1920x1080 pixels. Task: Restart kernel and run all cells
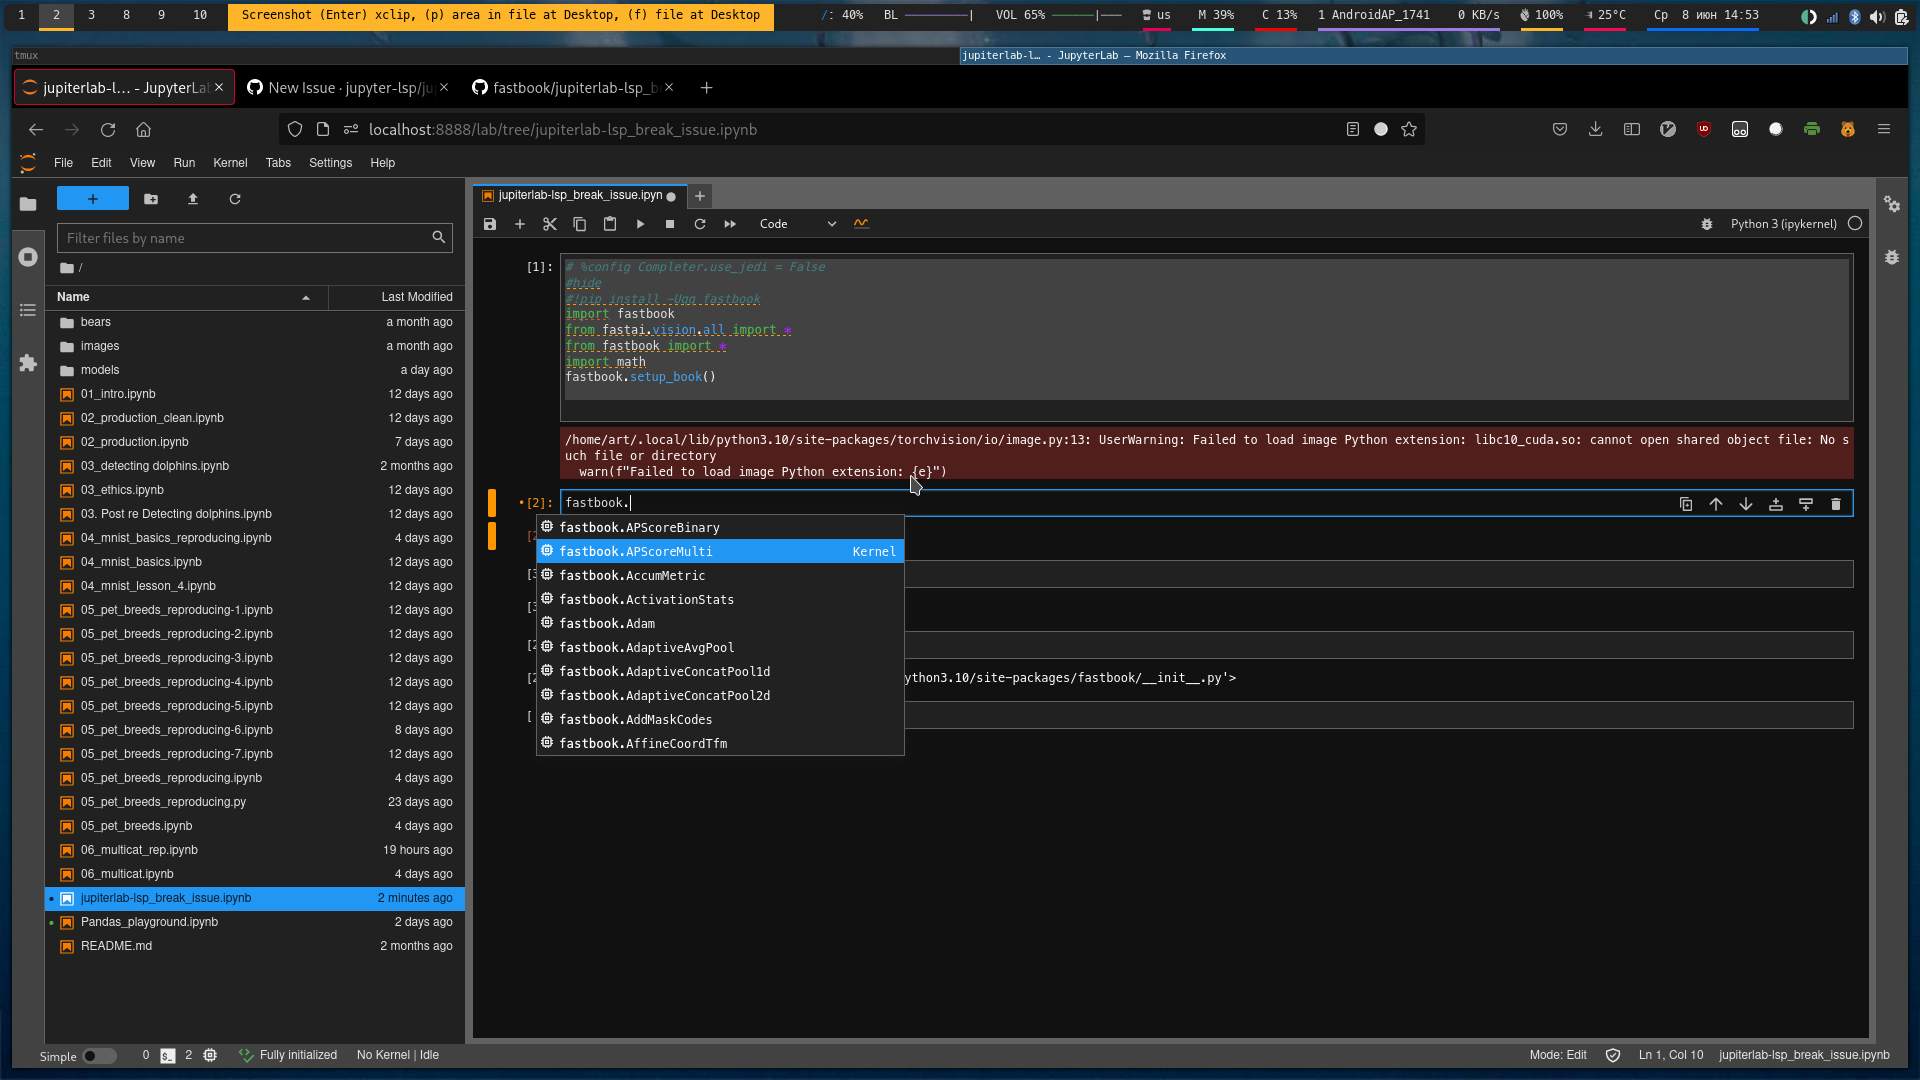pyautogui.click(x=730, y=224)
